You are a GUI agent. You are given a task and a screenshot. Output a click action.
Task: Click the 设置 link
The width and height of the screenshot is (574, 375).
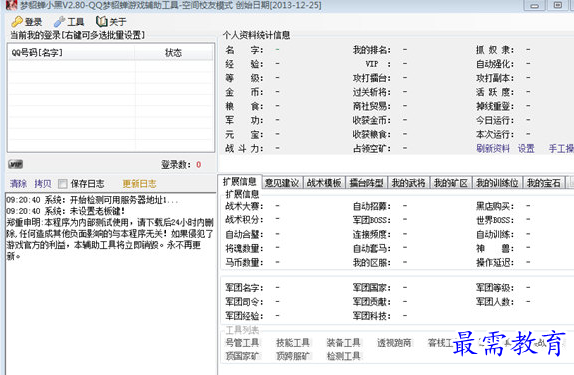click(526, 148)
